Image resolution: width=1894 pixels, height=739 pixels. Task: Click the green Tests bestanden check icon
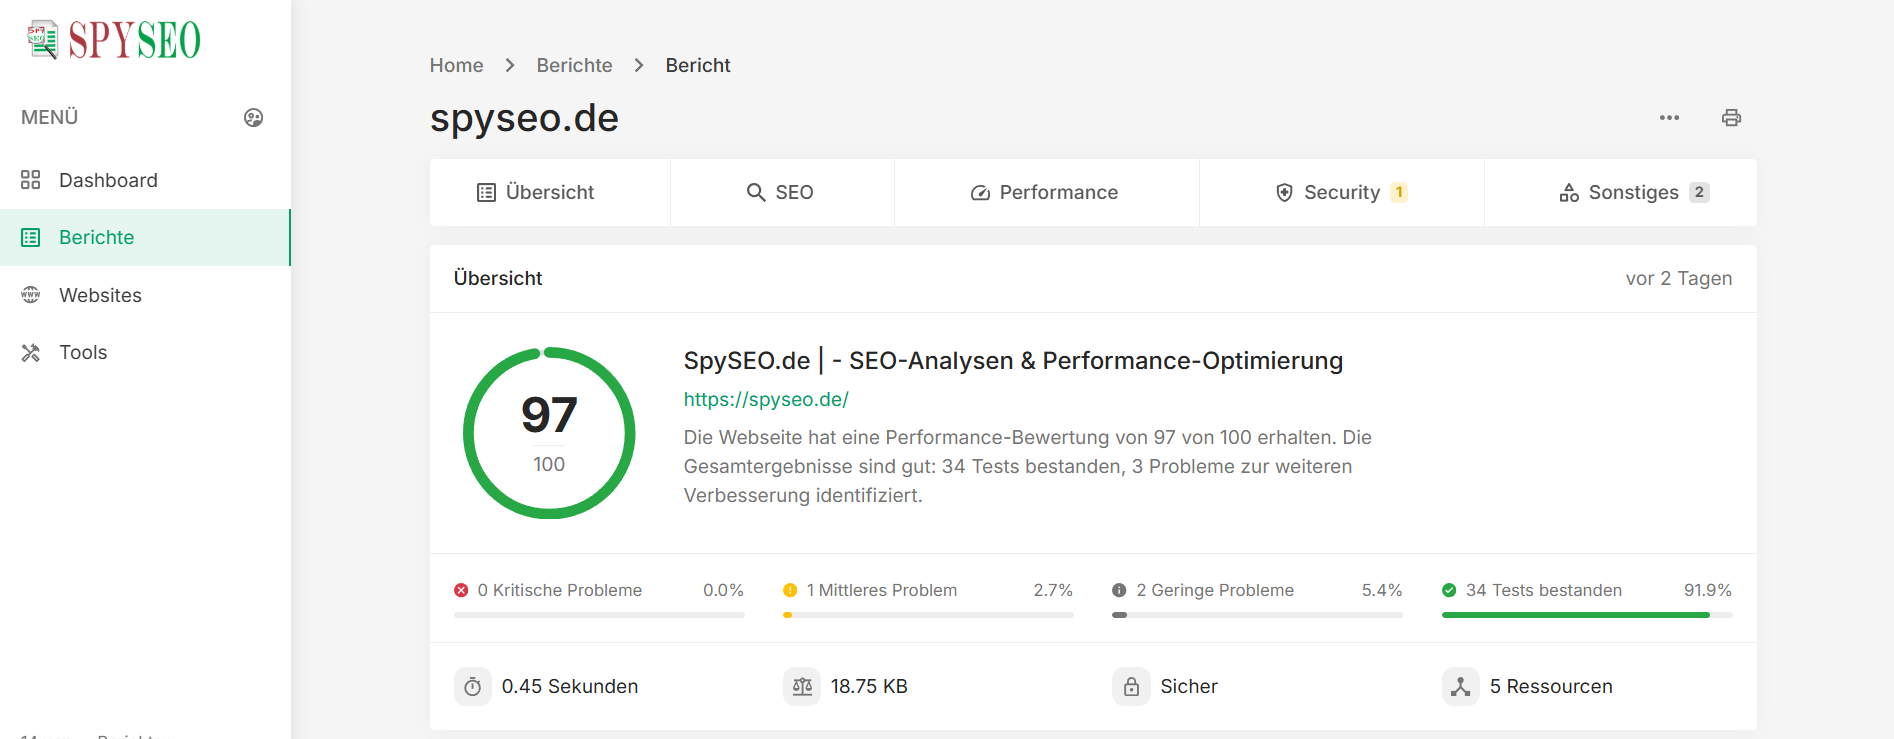1449,590
